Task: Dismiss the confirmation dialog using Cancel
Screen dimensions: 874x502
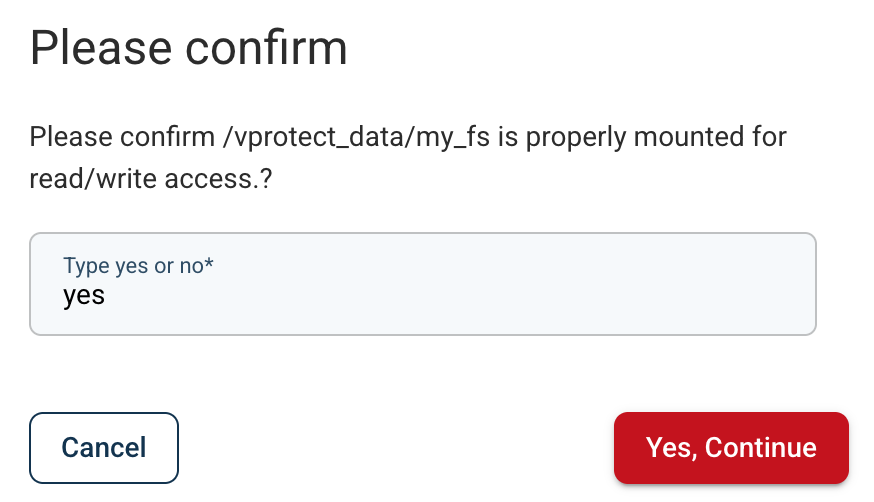Action: [x=104, y=447]
